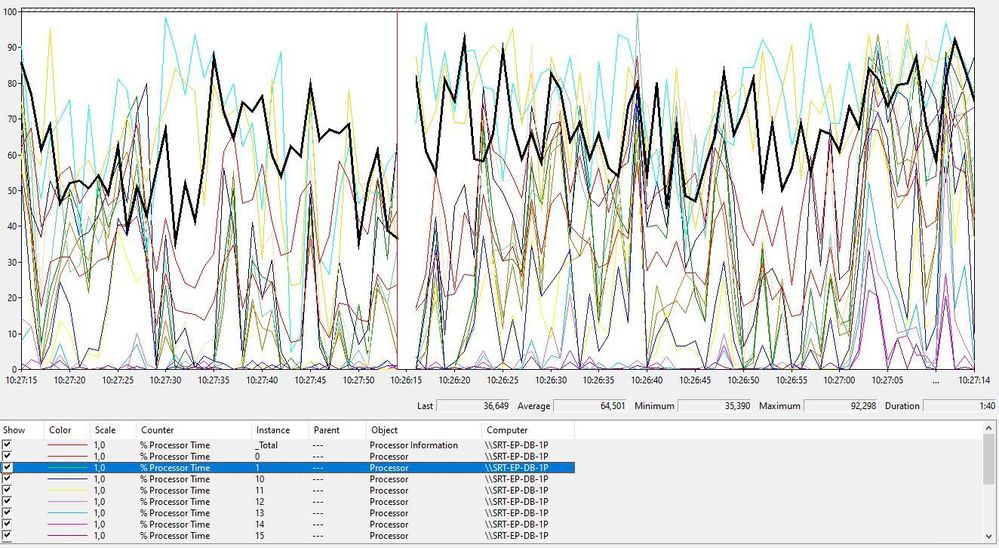Screen dimensions: 999x548
Task: Click the counter list scrollbar up arrow
Action: click(x=989, y=429)
